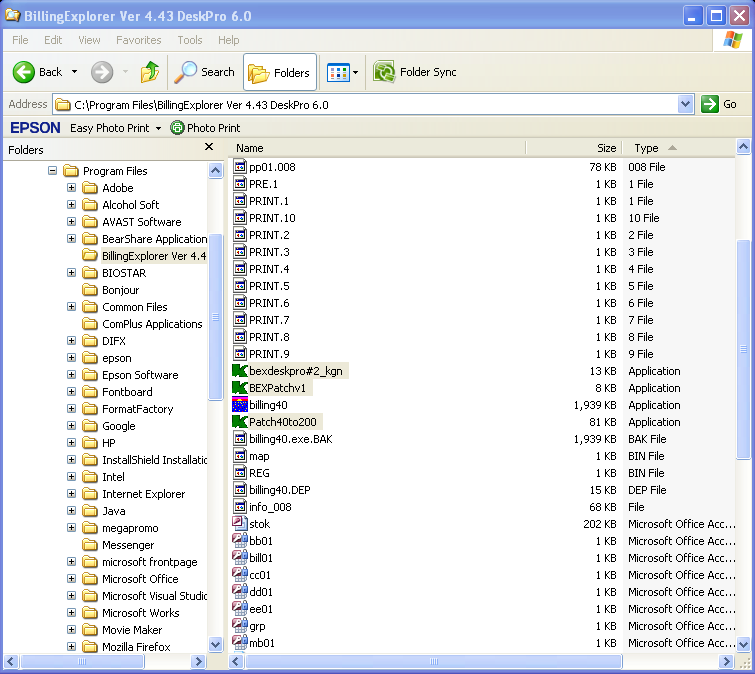Click the file list vertical scrollbar thumb
755x674 pixels.
pos(743,349)
